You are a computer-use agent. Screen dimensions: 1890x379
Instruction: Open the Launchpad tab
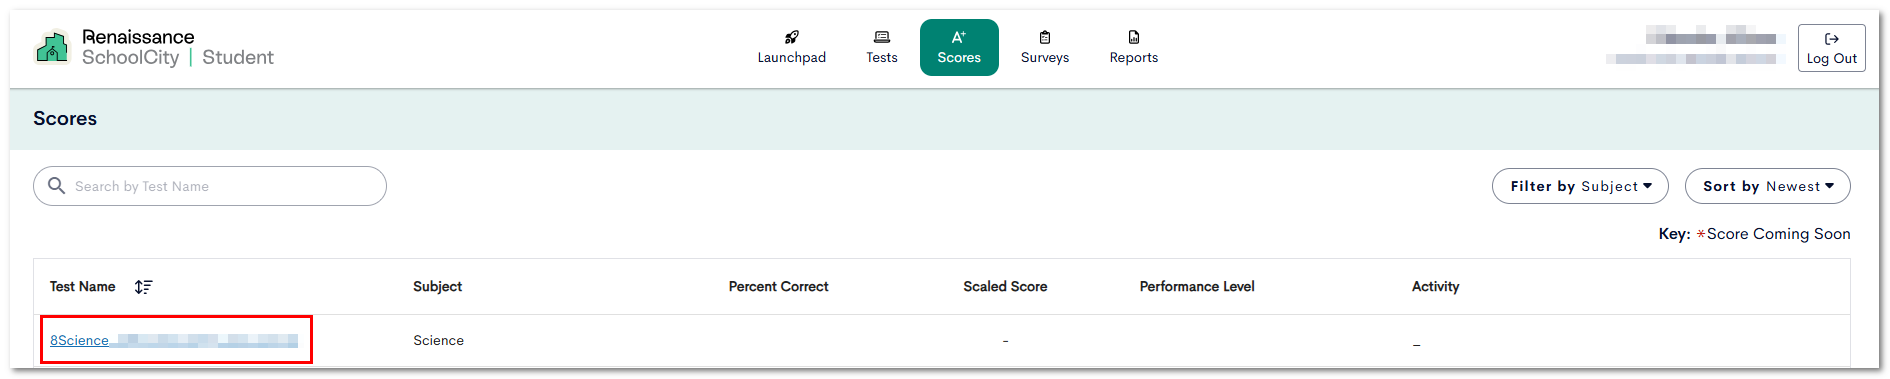tap(791, 47)
